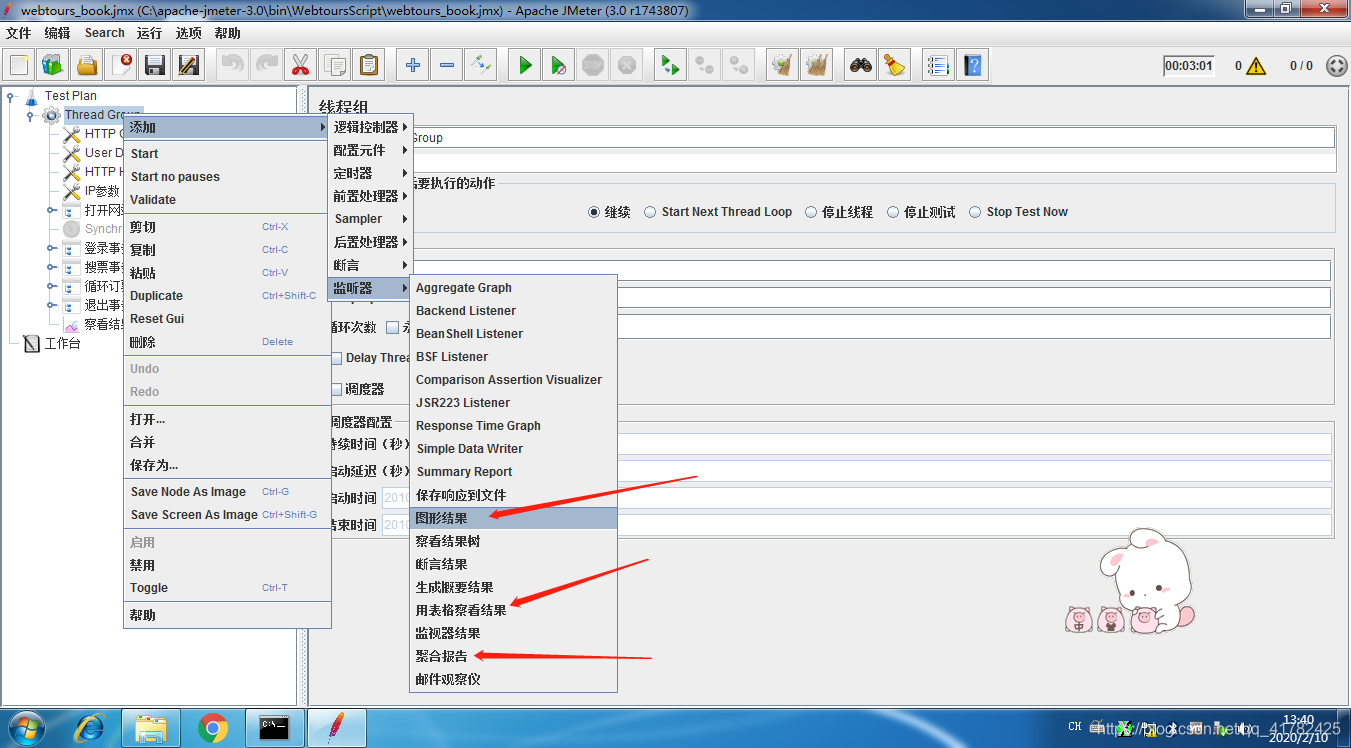Select the 停止线程 radio button
This screenshot has width=1351, height=748.
[x=810, y=212]
